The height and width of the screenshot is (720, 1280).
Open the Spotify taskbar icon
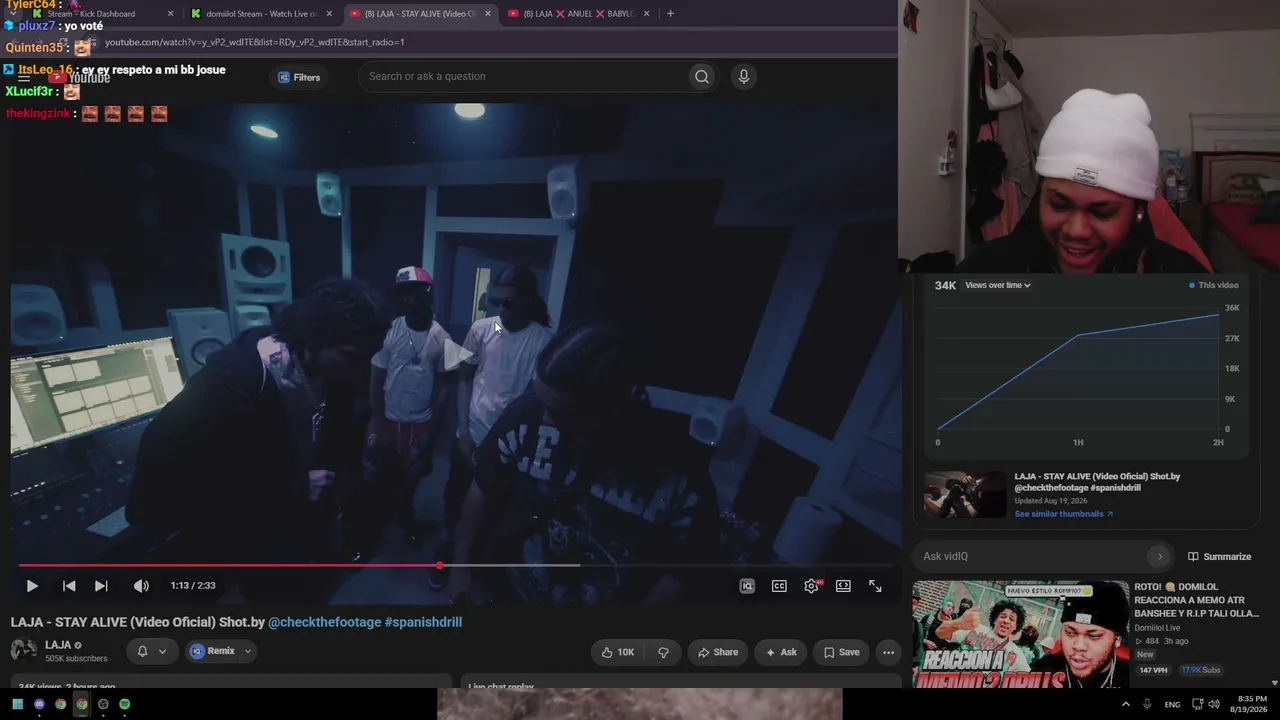(x=124, y=704)
